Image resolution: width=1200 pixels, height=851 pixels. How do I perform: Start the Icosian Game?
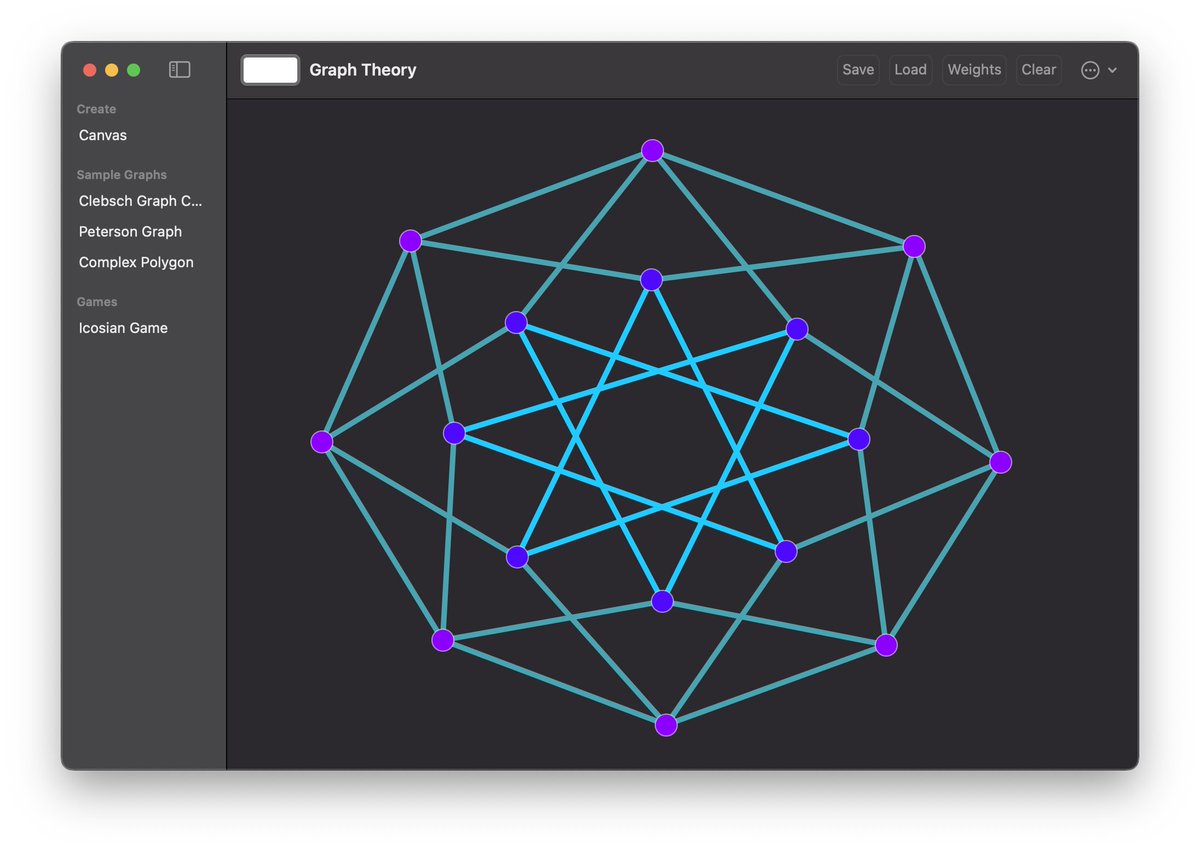tap(123, 327)
